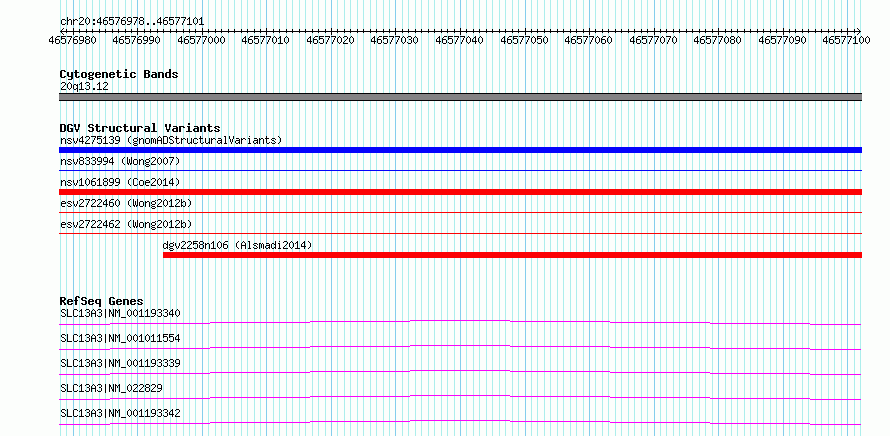Open nsv1061899 (Coe2014) variant label
The image size is (890, 436).
(120, 182)
